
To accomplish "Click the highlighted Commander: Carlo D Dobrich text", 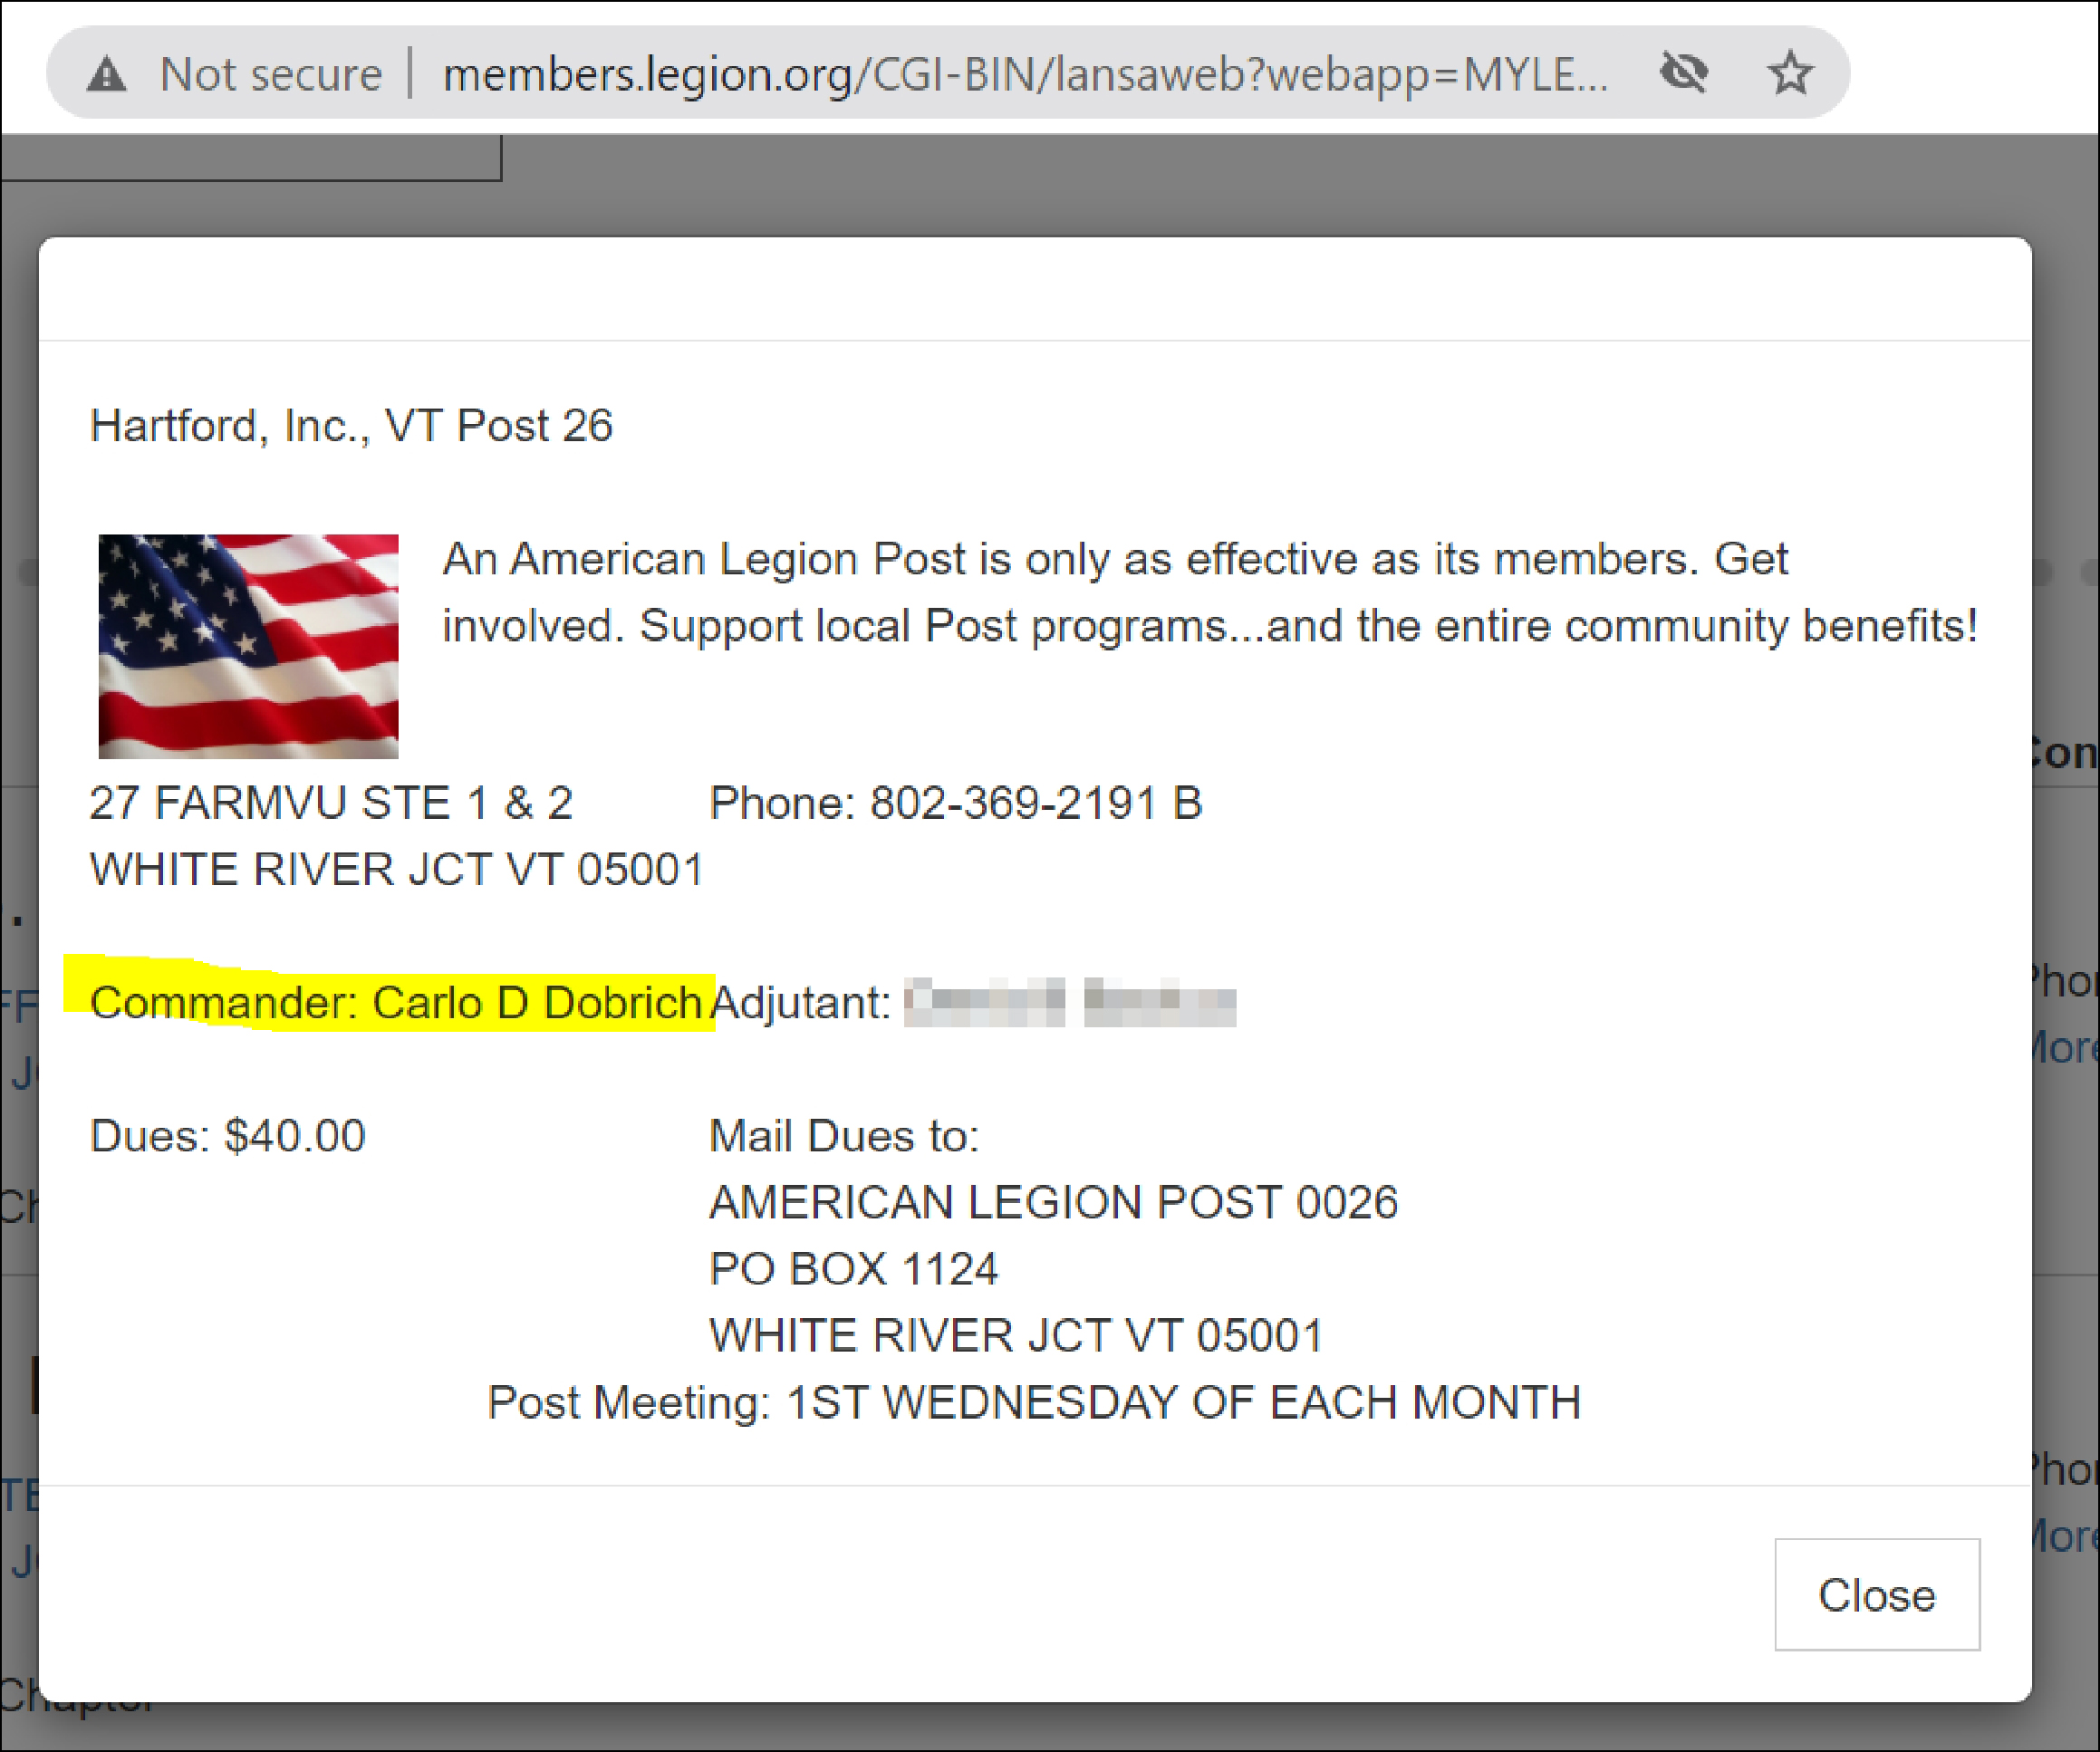I will pyautogui.click(x=396, y=1003).
